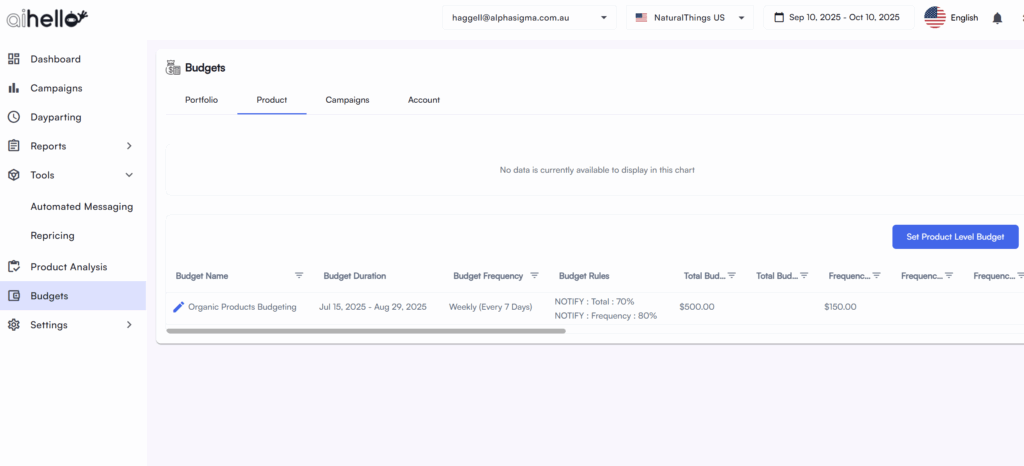Switch to the Campaigns budget tab
The width and height of the screenshot is (1024, 466).
tap(347, 100)
